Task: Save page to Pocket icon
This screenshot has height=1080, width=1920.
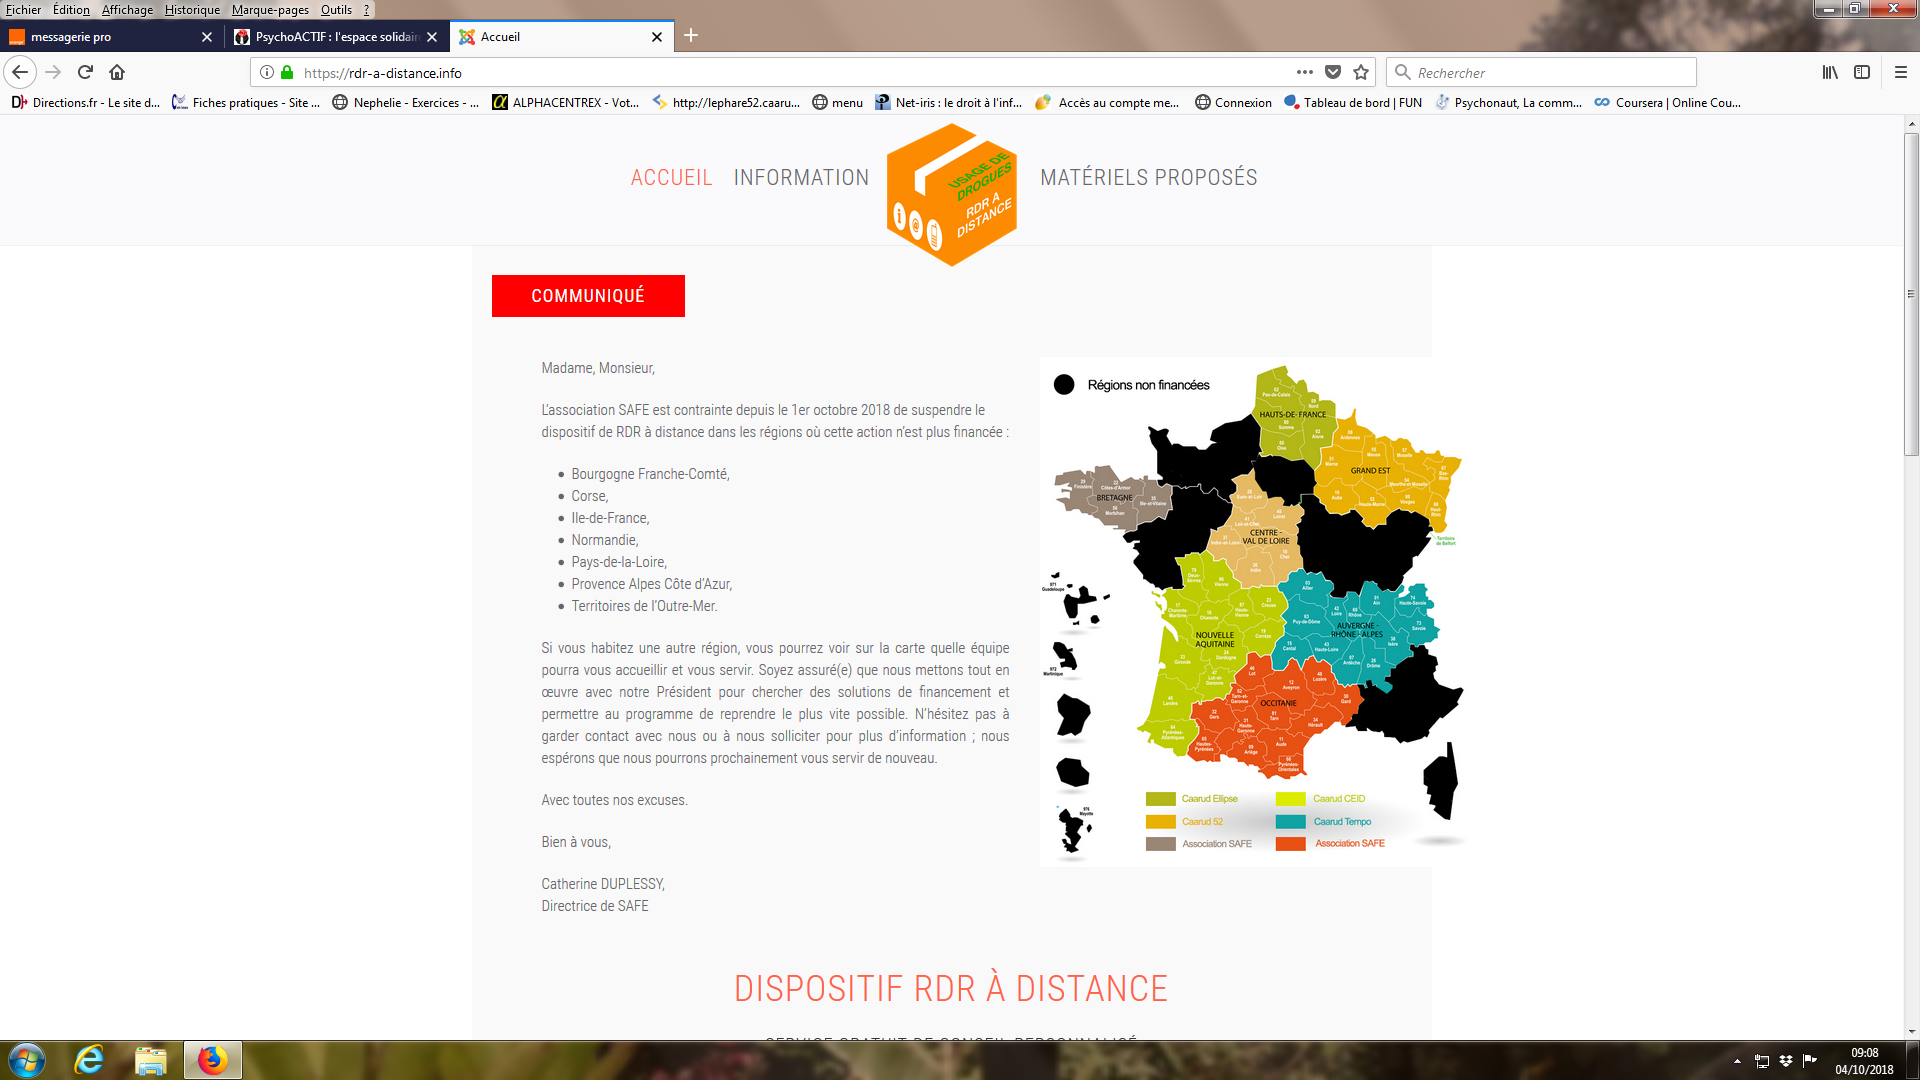Action: click(x=1333, y=72)
